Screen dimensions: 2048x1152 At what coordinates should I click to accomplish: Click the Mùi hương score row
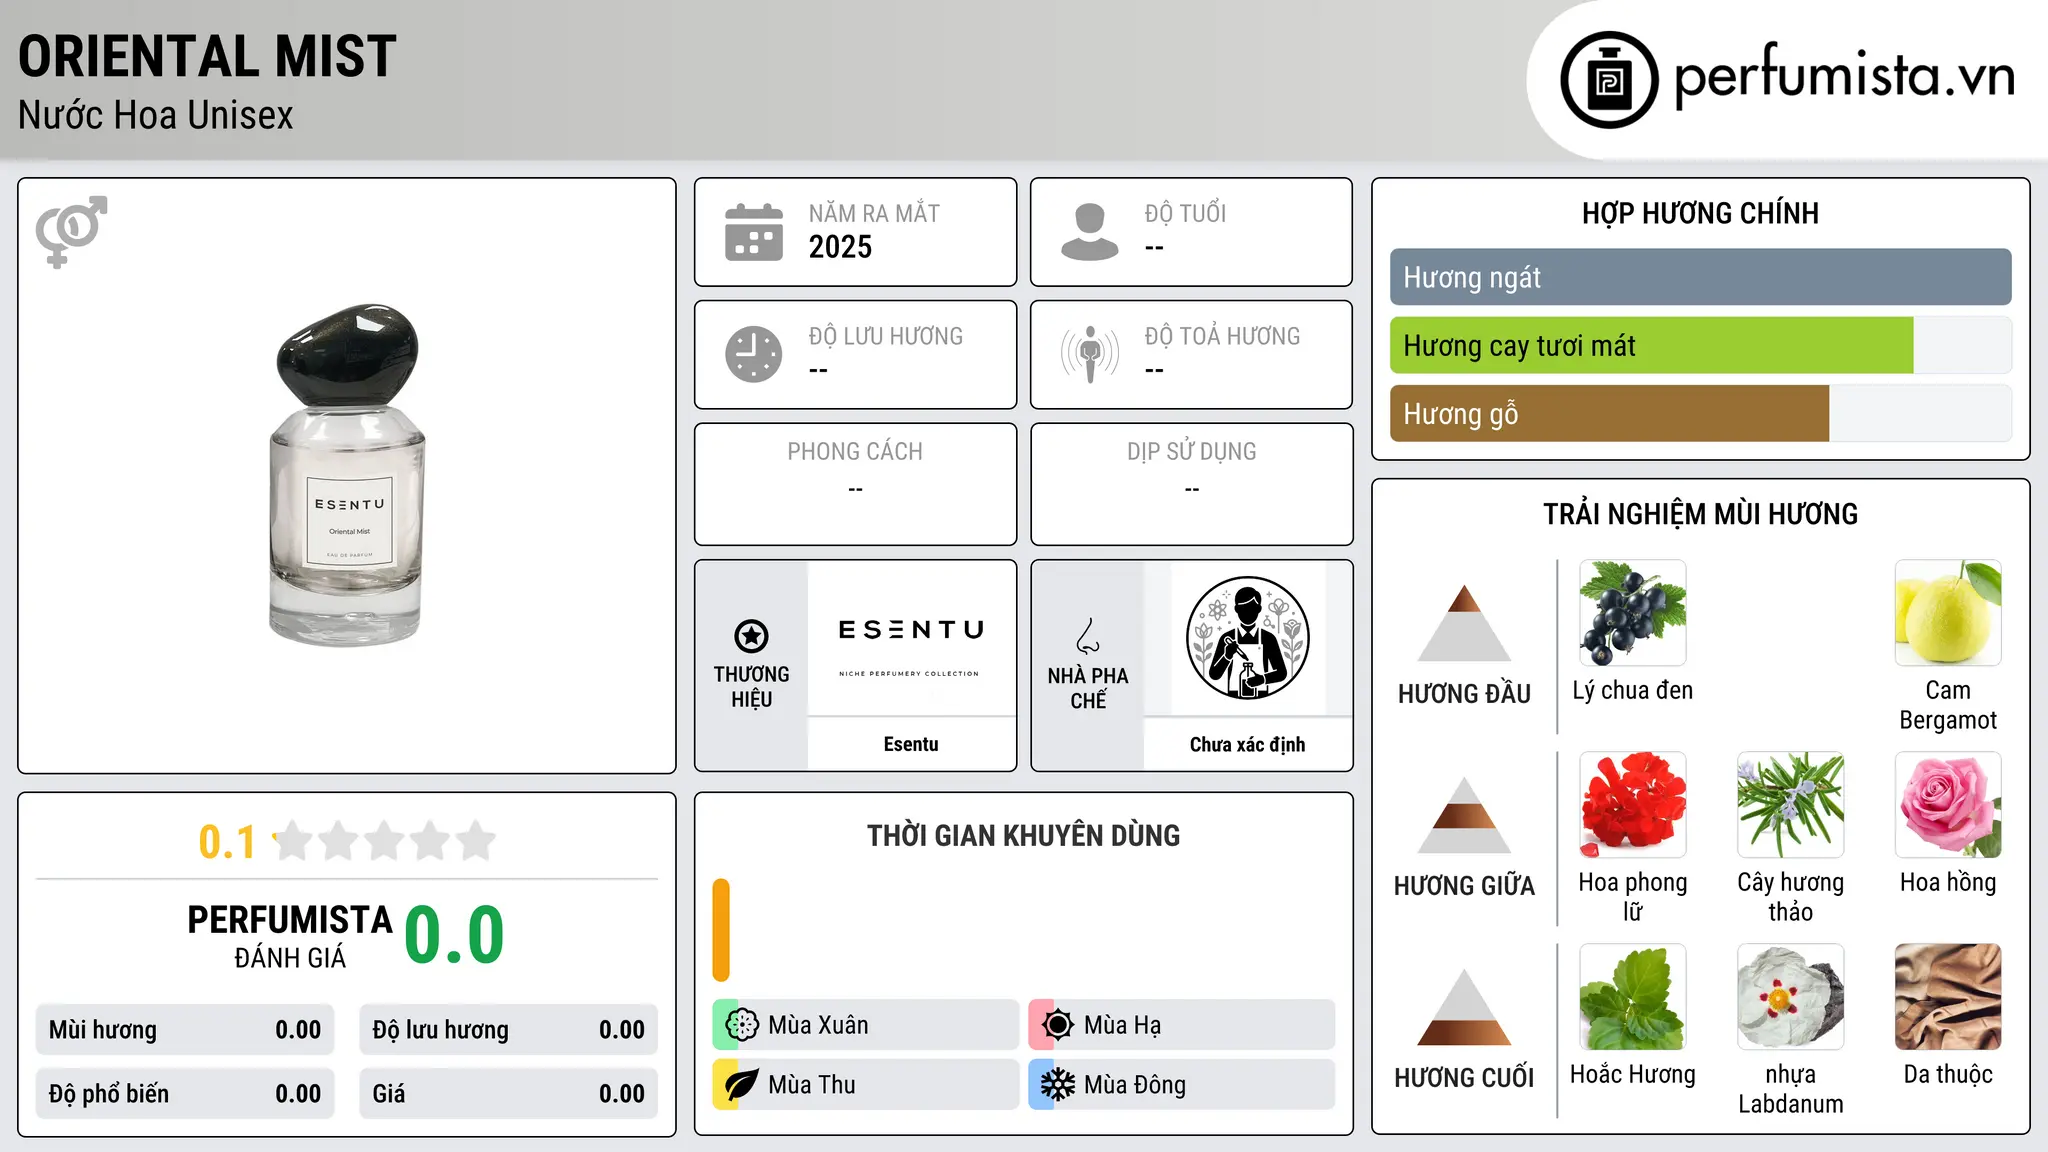(185, 1030)
